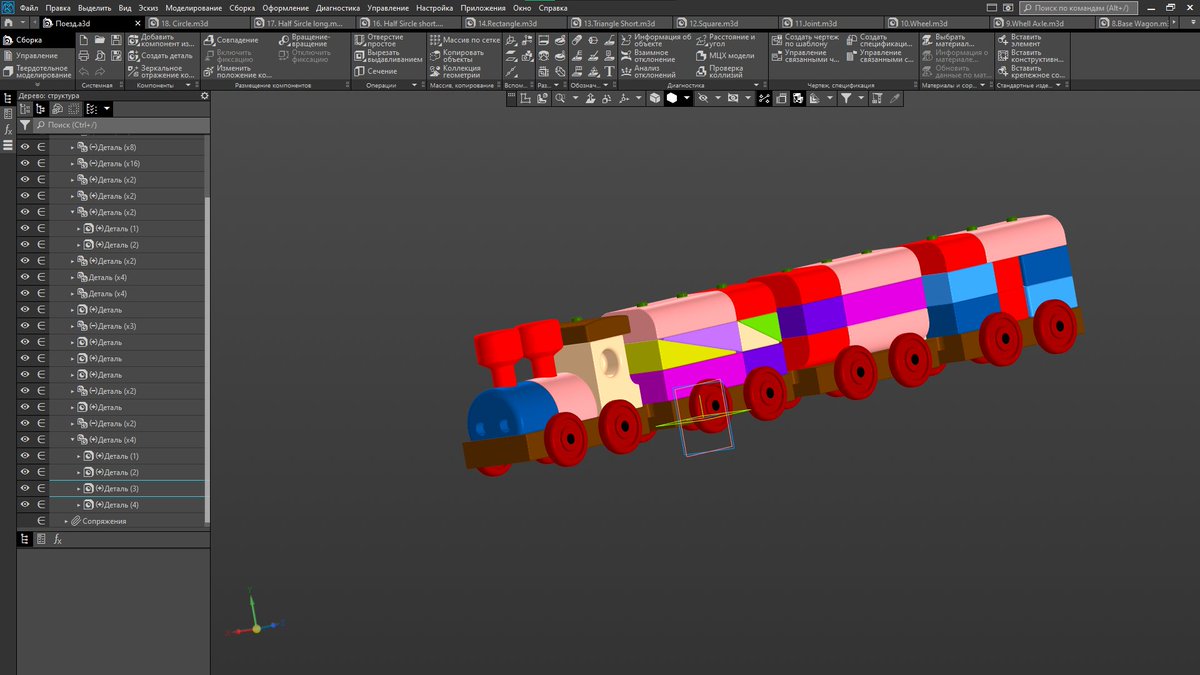This screenshot has height=675, width=1200.
Task: Click the Добавить компонент из... tool
Action: click(161, 40)
